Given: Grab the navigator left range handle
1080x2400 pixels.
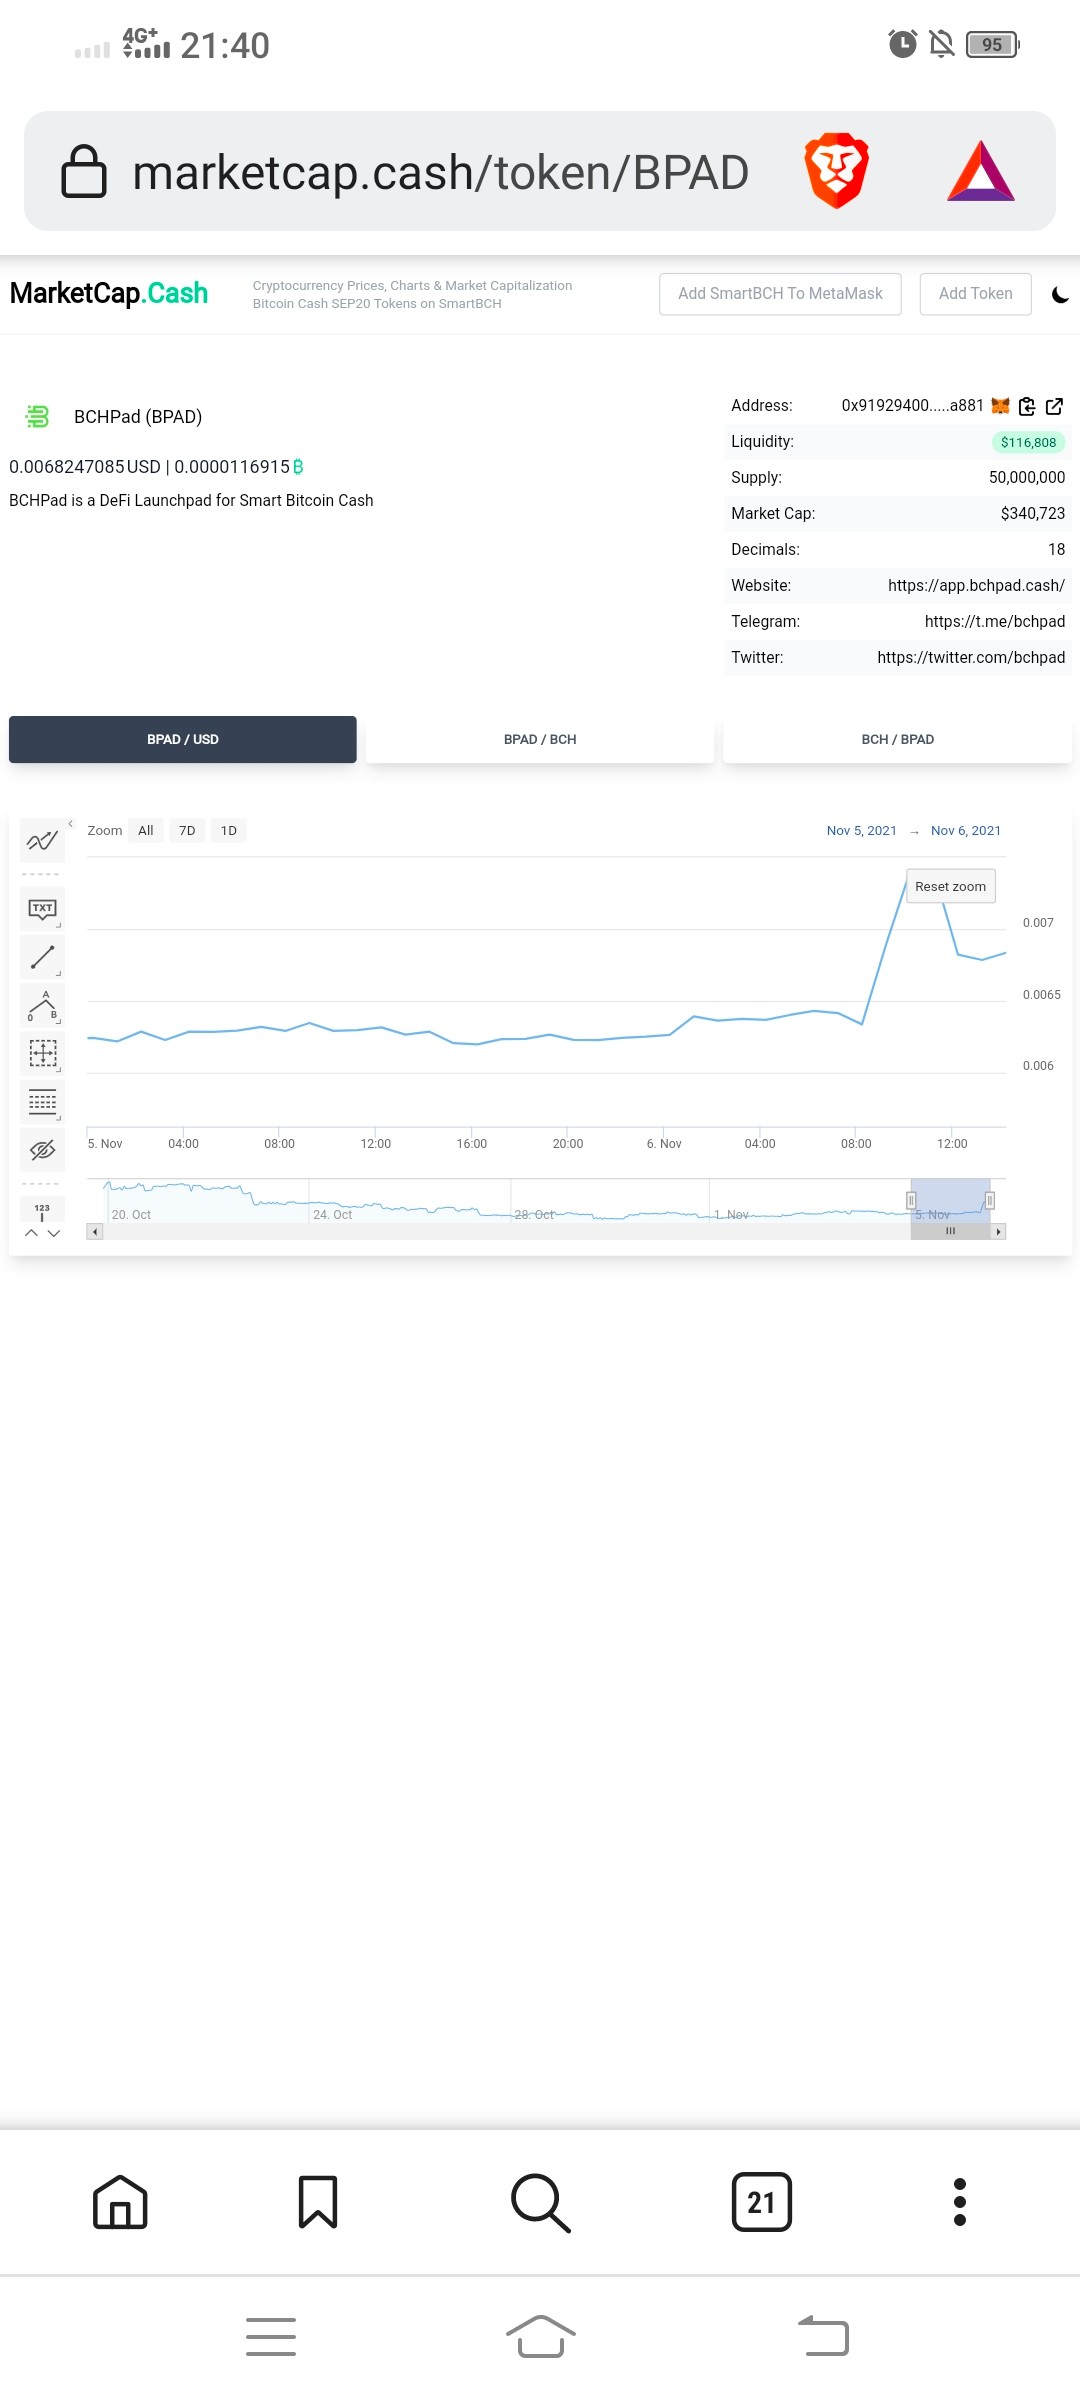Looking at the screenshot, I should (x=911, y=1200).
